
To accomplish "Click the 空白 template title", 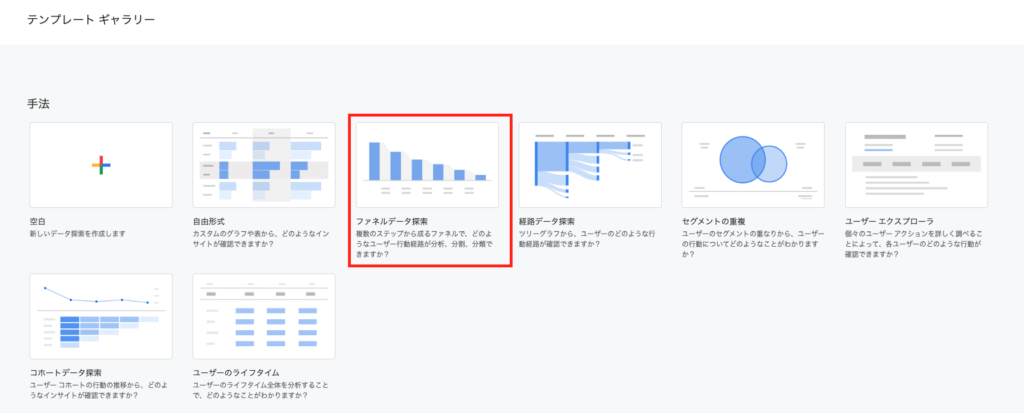I will (x=38, y=222).
